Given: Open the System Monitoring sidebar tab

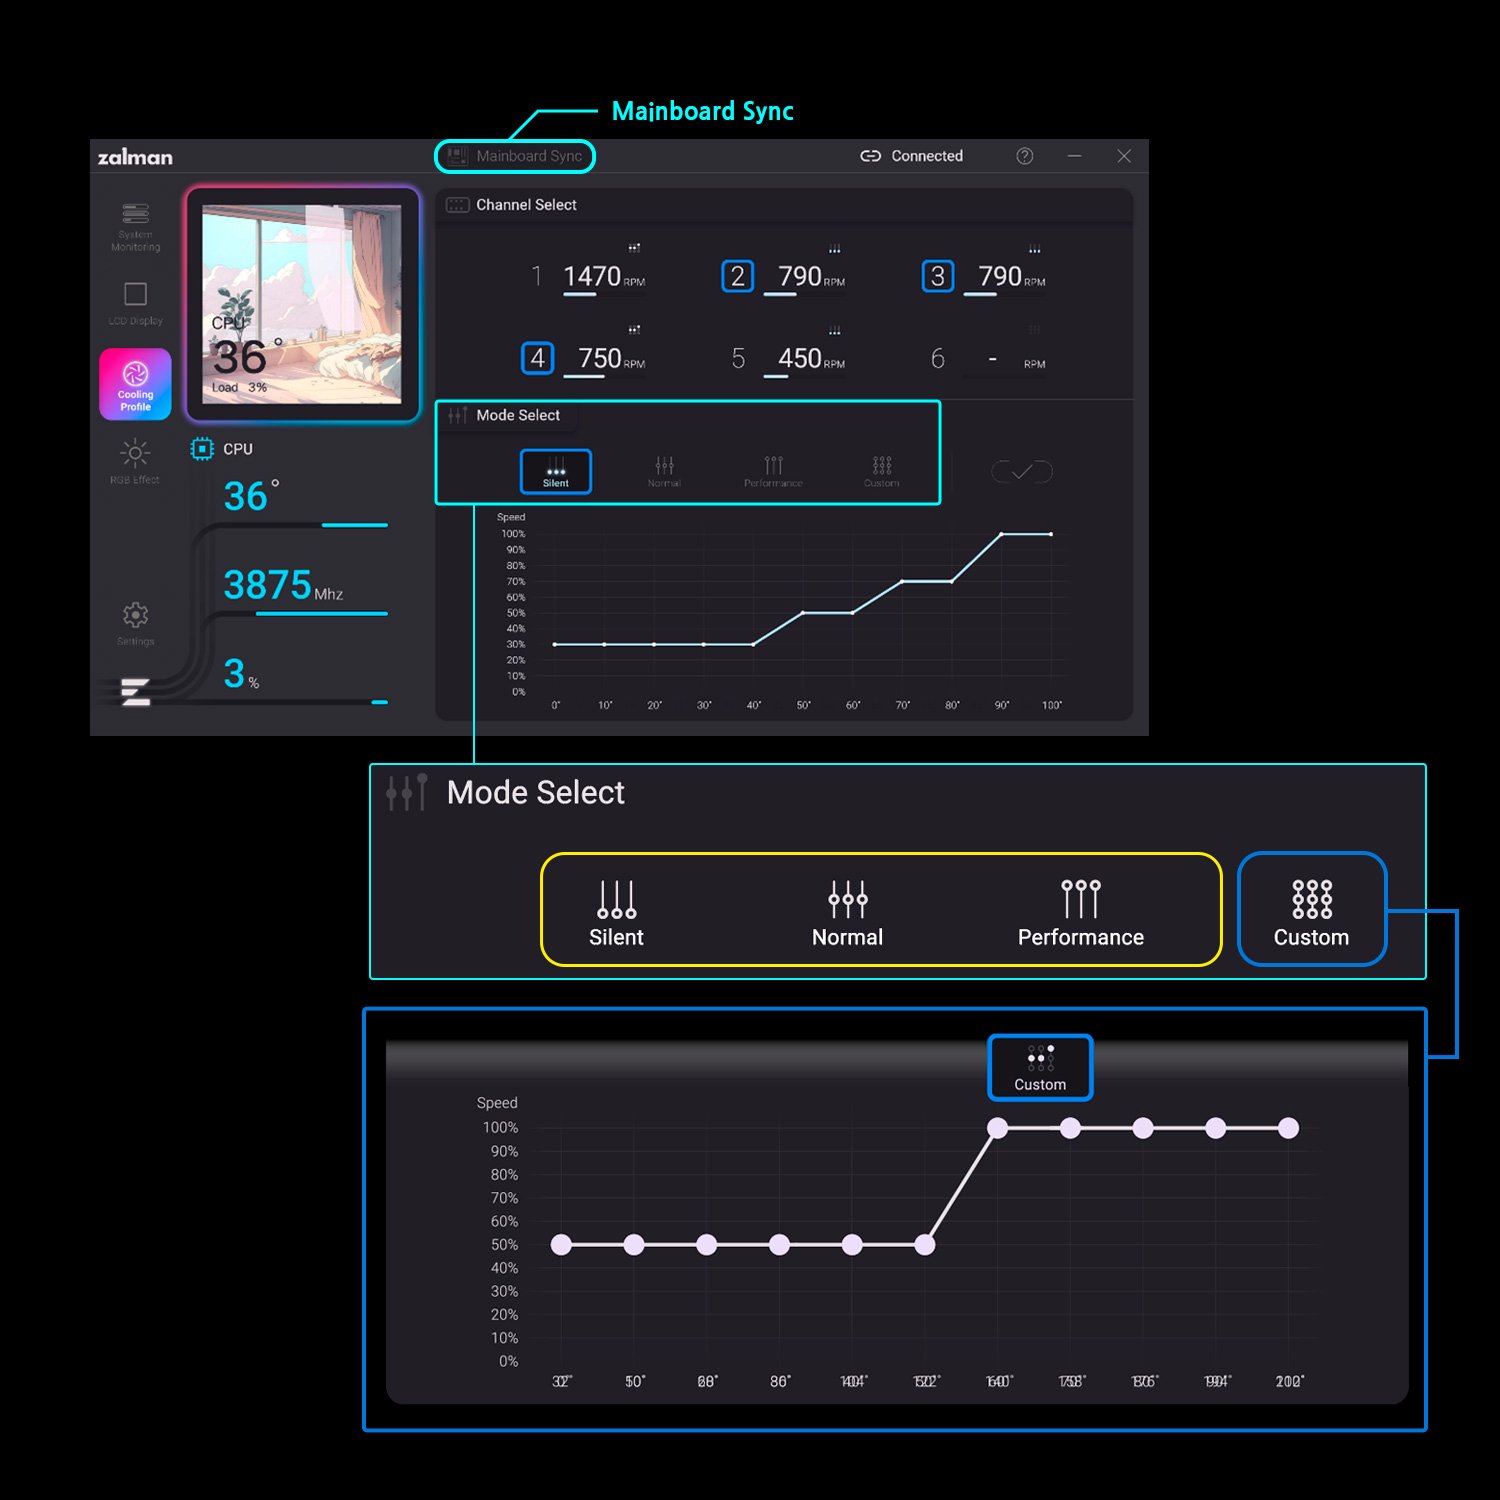Looking at the screenshot, I should pyautogui.click(x=135, y=226).
